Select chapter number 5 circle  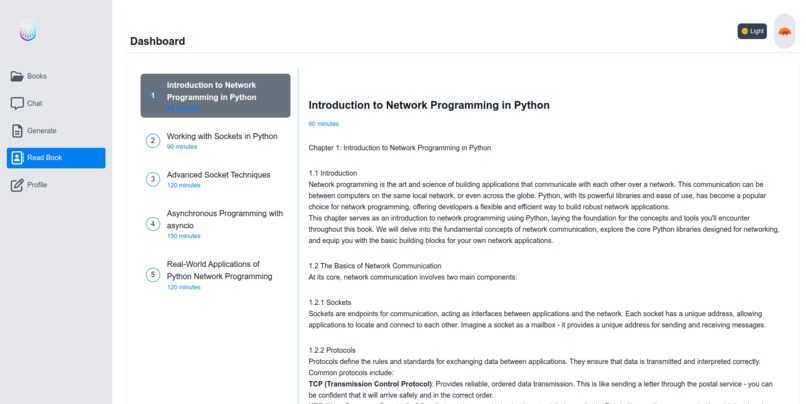(x=153, y=274)
